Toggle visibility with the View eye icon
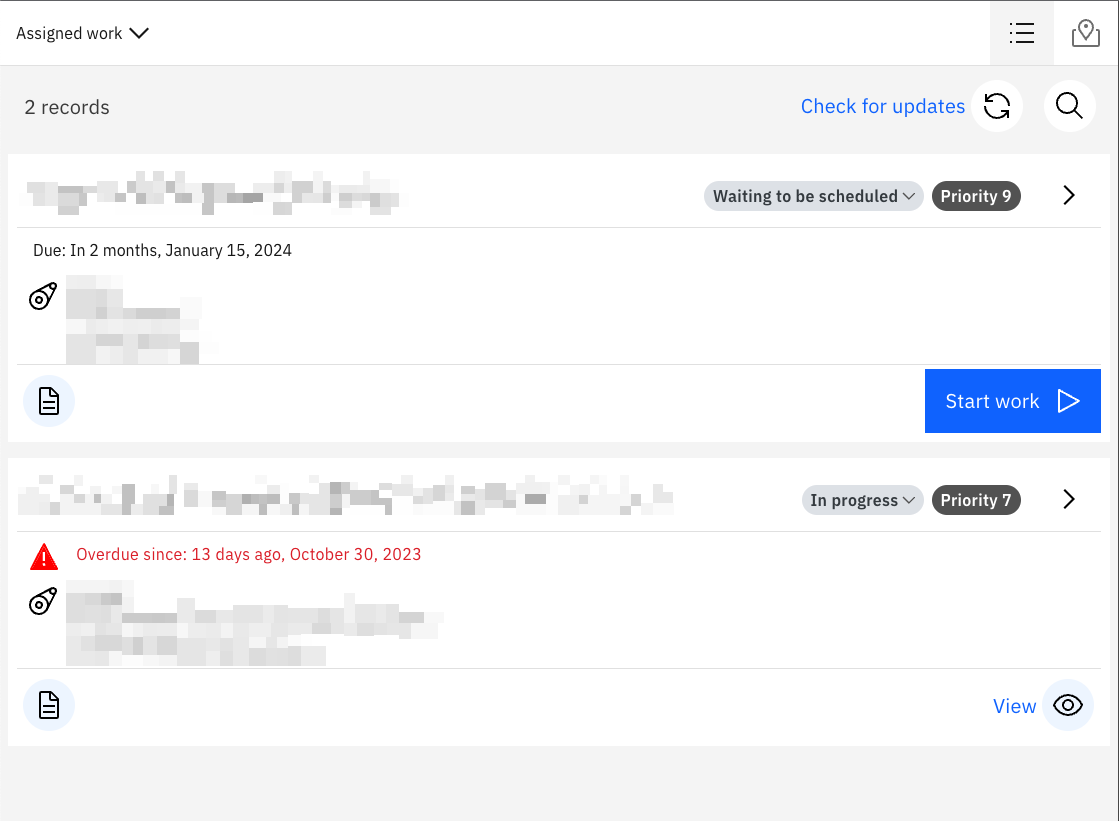1119x821 pixels. (x=1067, y=705)
